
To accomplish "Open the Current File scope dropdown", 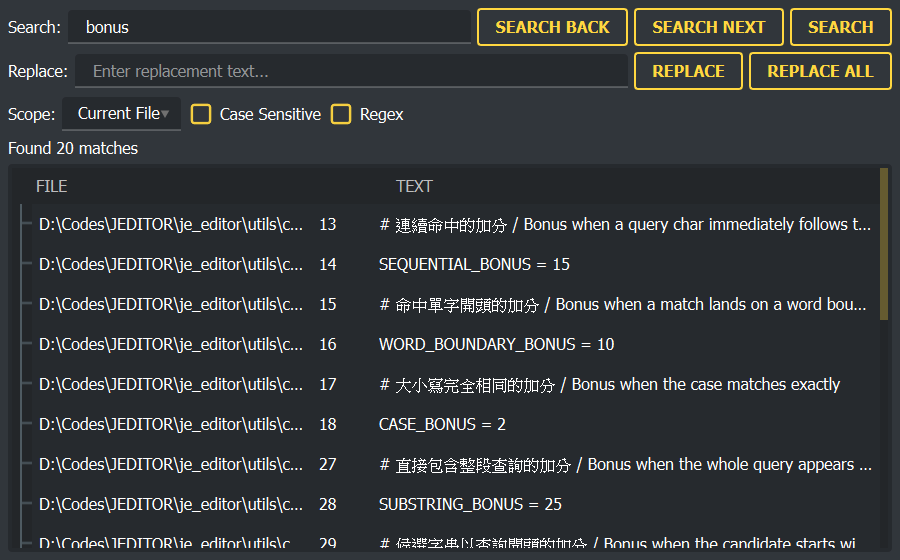I will [x=122, y=114].
